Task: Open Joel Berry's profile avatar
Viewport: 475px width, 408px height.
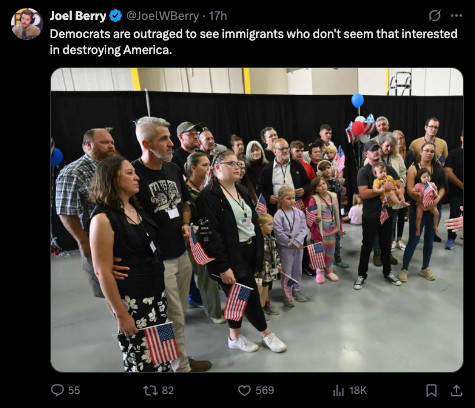Action: pyautogui.click(x=27, y=24)
